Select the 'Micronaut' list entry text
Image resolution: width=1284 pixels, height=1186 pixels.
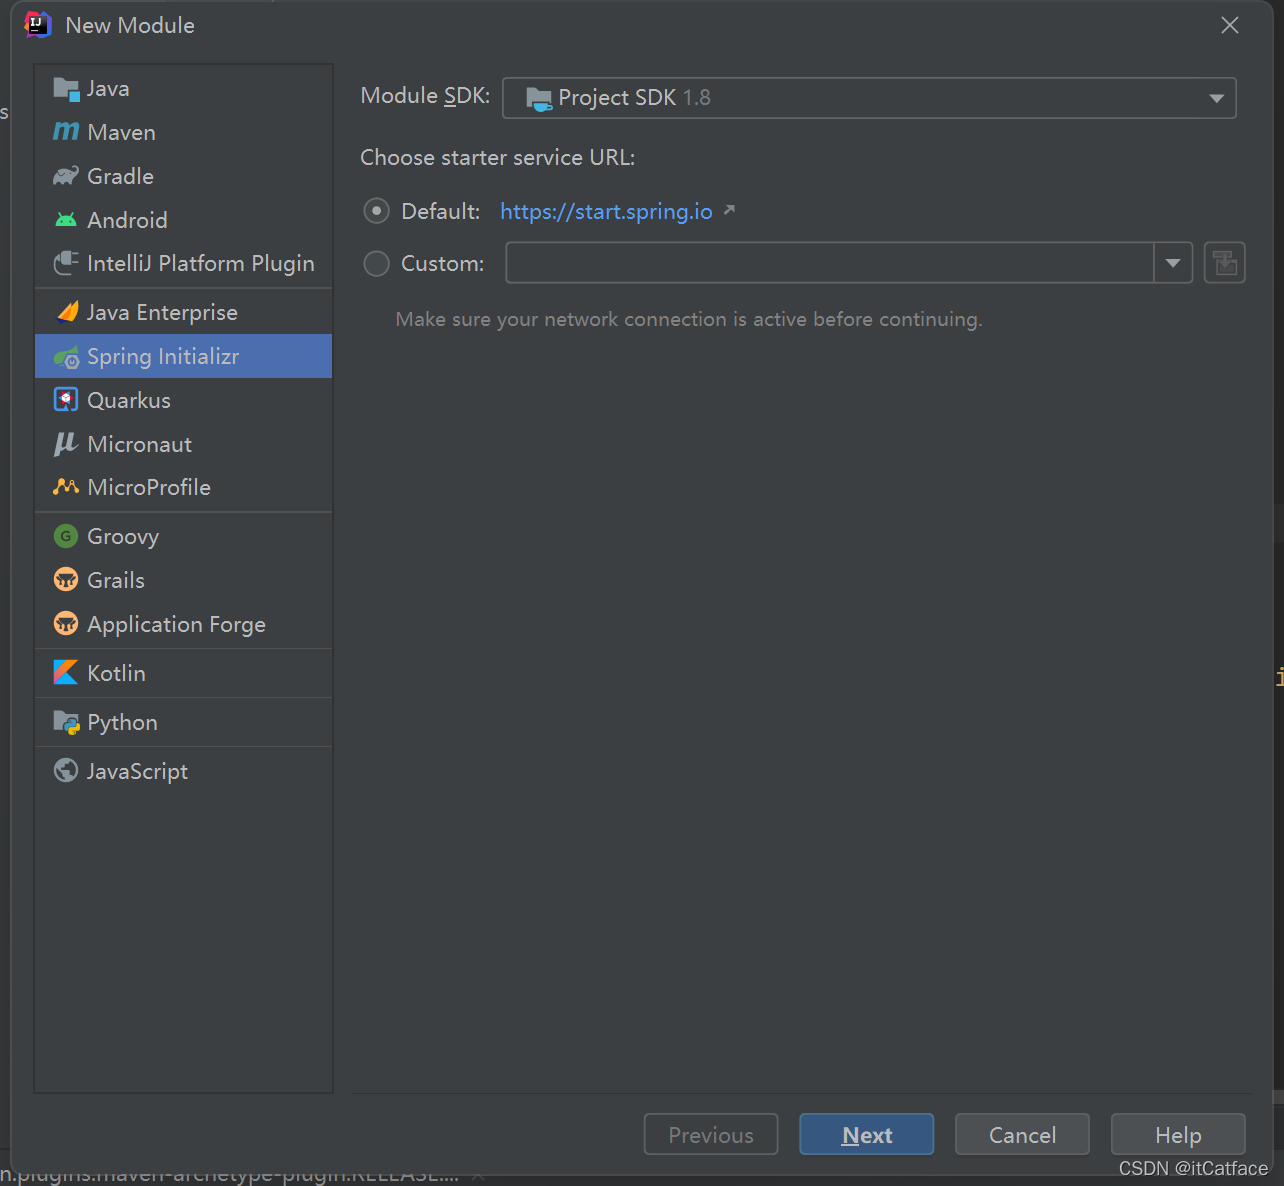tap(139, 444)
